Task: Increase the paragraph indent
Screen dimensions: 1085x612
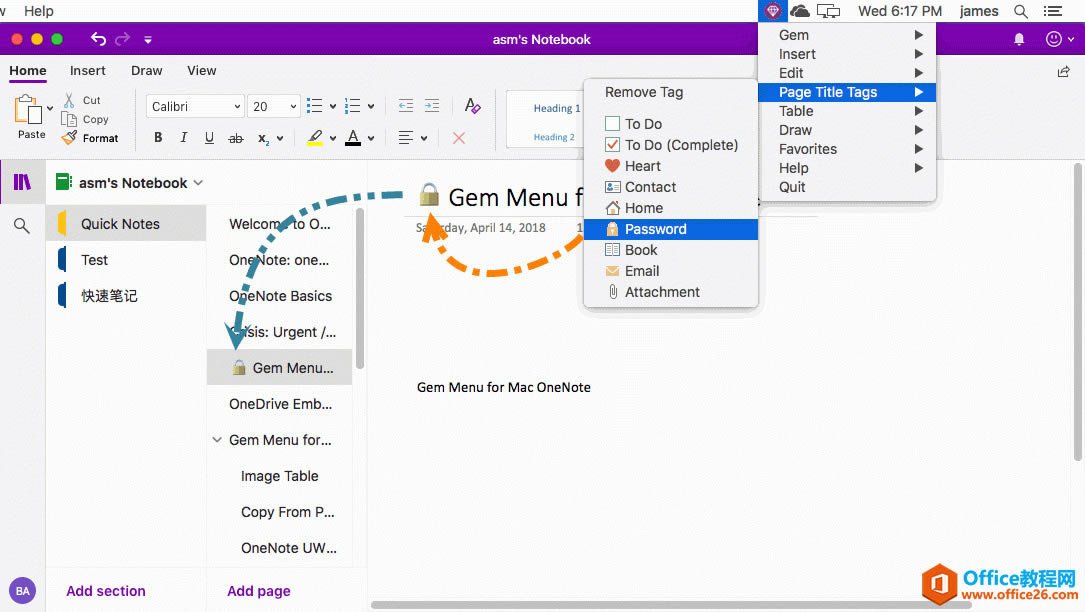Action: (432, 106)
